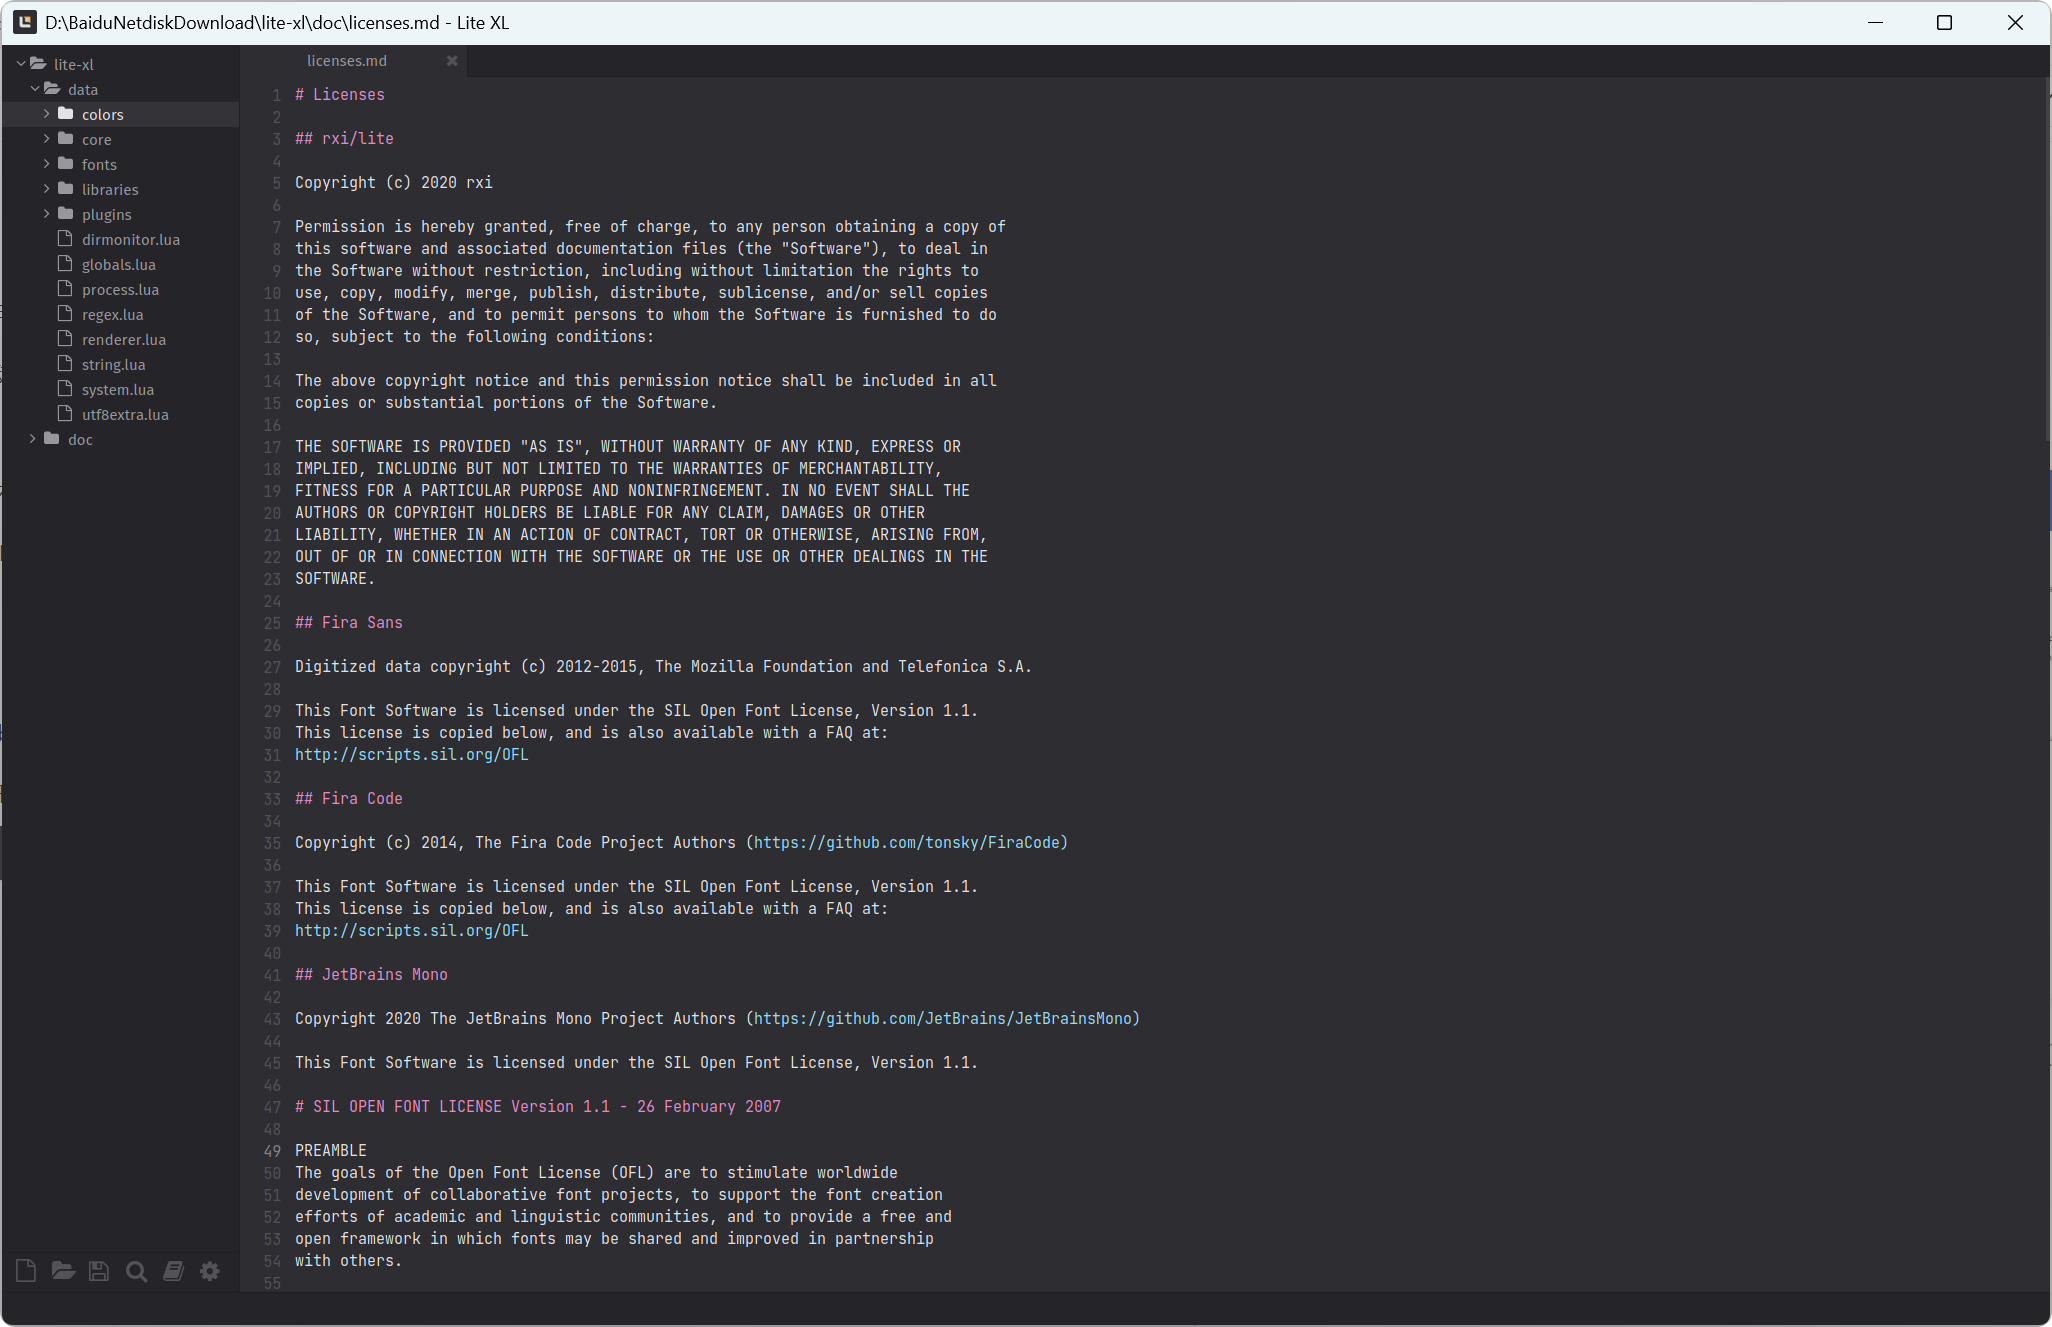The height and width of the screenshot is (1327, 2052).
Task: Expand the colors folder chevron
Action: pos(47,114)
